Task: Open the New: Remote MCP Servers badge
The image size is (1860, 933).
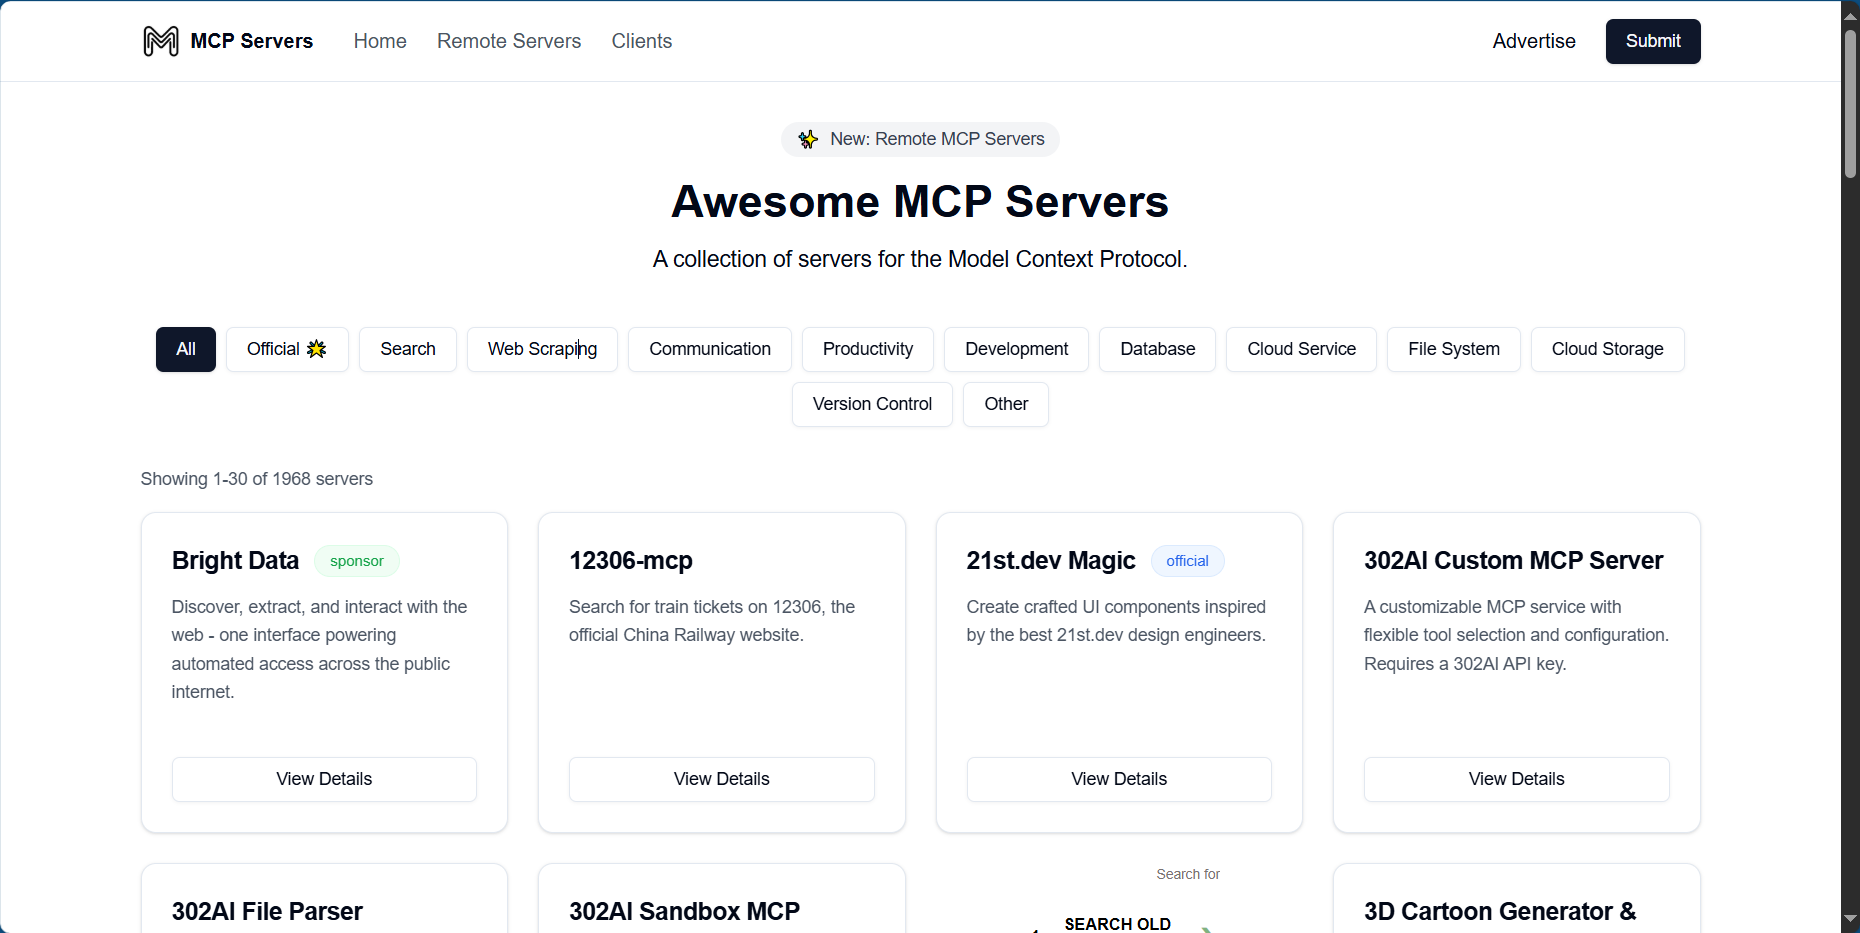Action: (x=920, y=139)
